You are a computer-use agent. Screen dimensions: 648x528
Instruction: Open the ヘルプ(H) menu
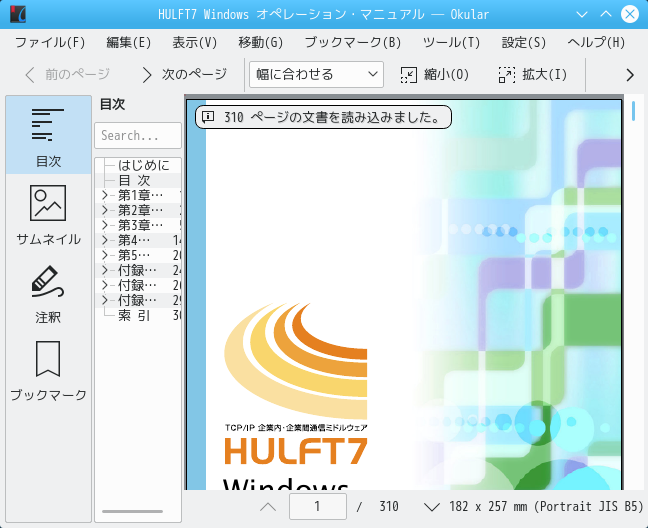[596, 42]
